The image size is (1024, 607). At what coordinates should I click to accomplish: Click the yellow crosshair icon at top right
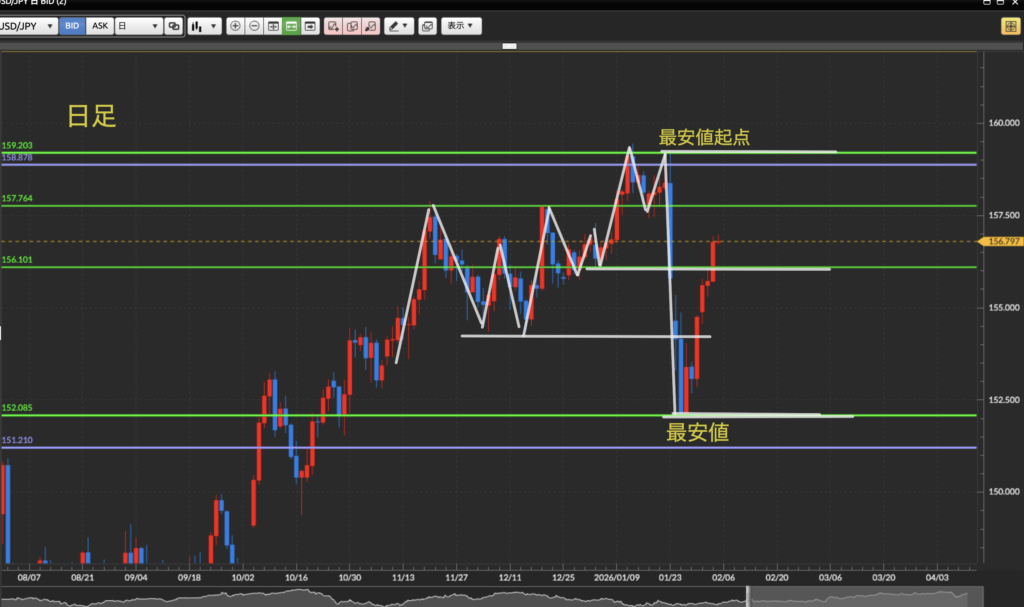(x=1010, y=26)
